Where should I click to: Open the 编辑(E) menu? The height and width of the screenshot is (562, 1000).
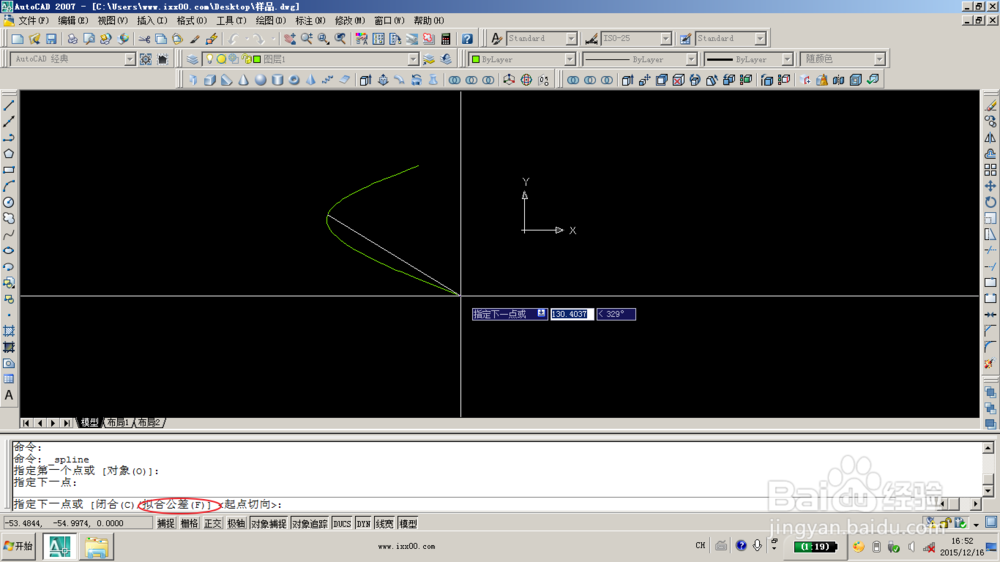point(73,21)
